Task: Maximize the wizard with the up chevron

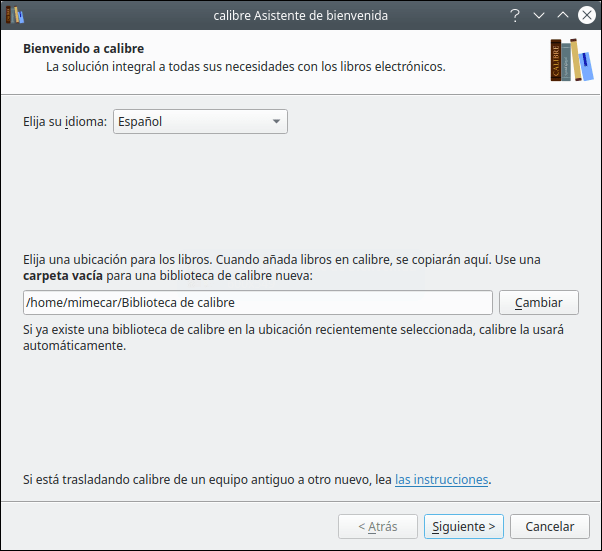Action: tap(563, 15)
